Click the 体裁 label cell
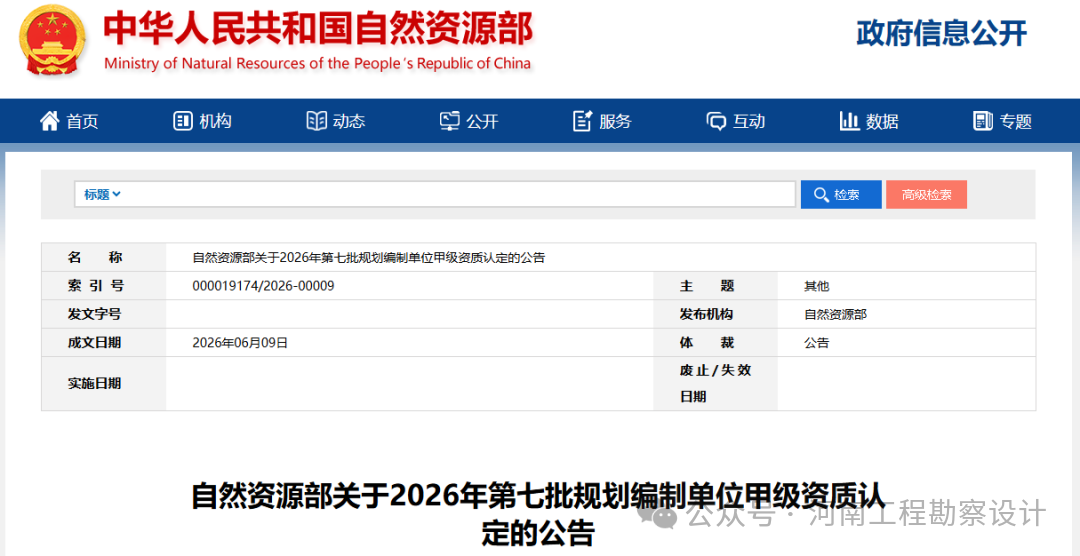The width and height of the screenshot is (1080, 556). pos(716,342)
